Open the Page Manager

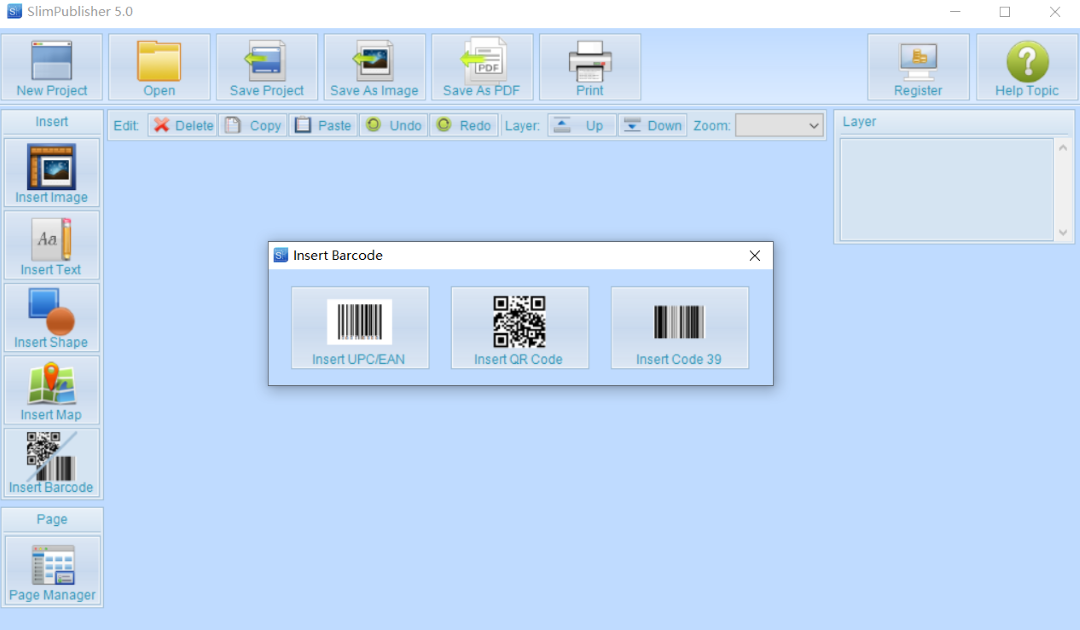point(51,570)
